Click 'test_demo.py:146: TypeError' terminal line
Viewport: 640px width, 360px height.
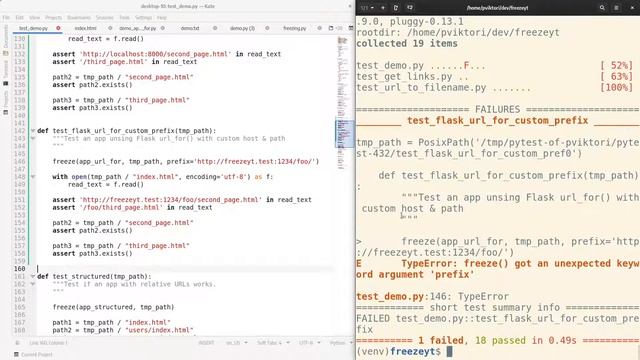click(433, 296)
